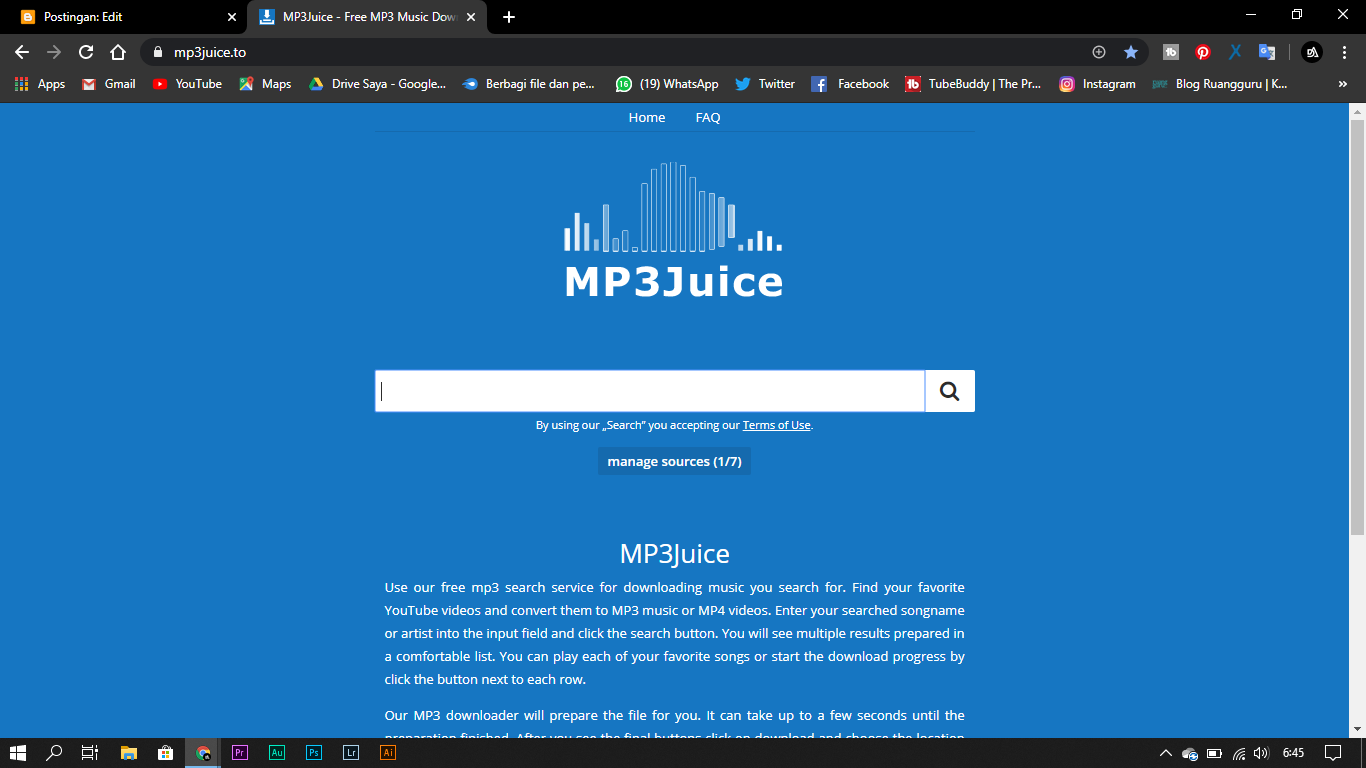Open the TubeBuddy | The Pr... bookmark
This screenshot has width=1366, height=768.
point(973,84)
